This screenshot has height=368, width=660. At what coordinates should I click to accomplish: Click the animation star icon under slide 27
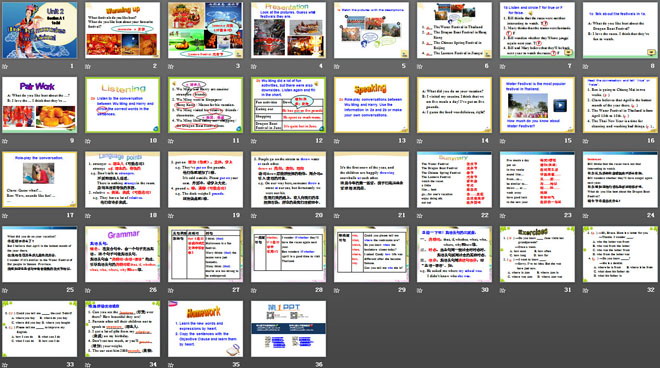pos(170,290)
